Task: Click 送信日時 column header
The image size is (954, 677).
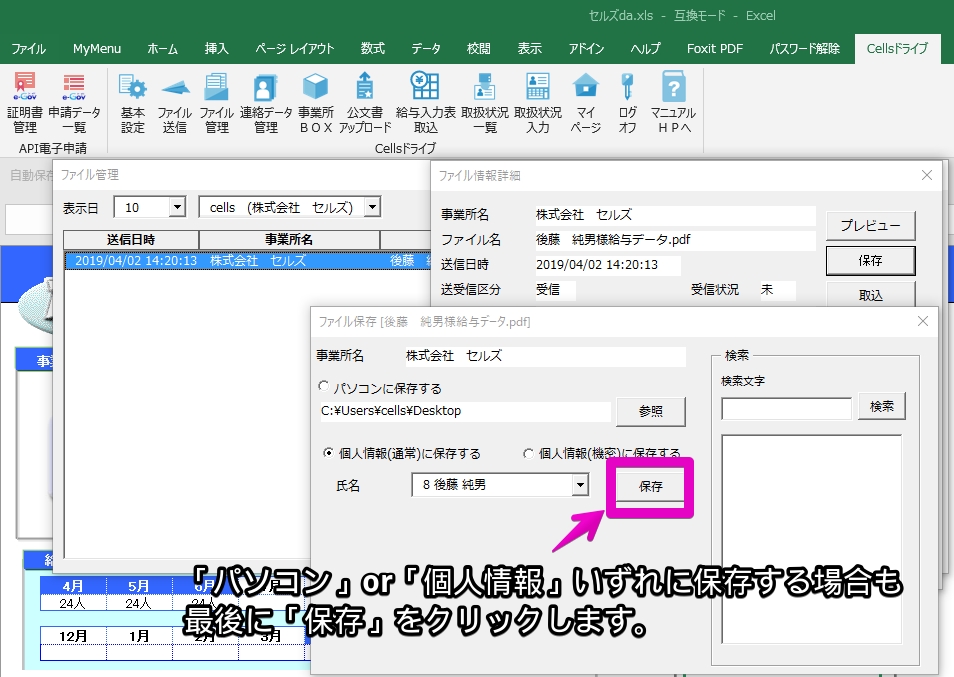Action: coord(131,240)
